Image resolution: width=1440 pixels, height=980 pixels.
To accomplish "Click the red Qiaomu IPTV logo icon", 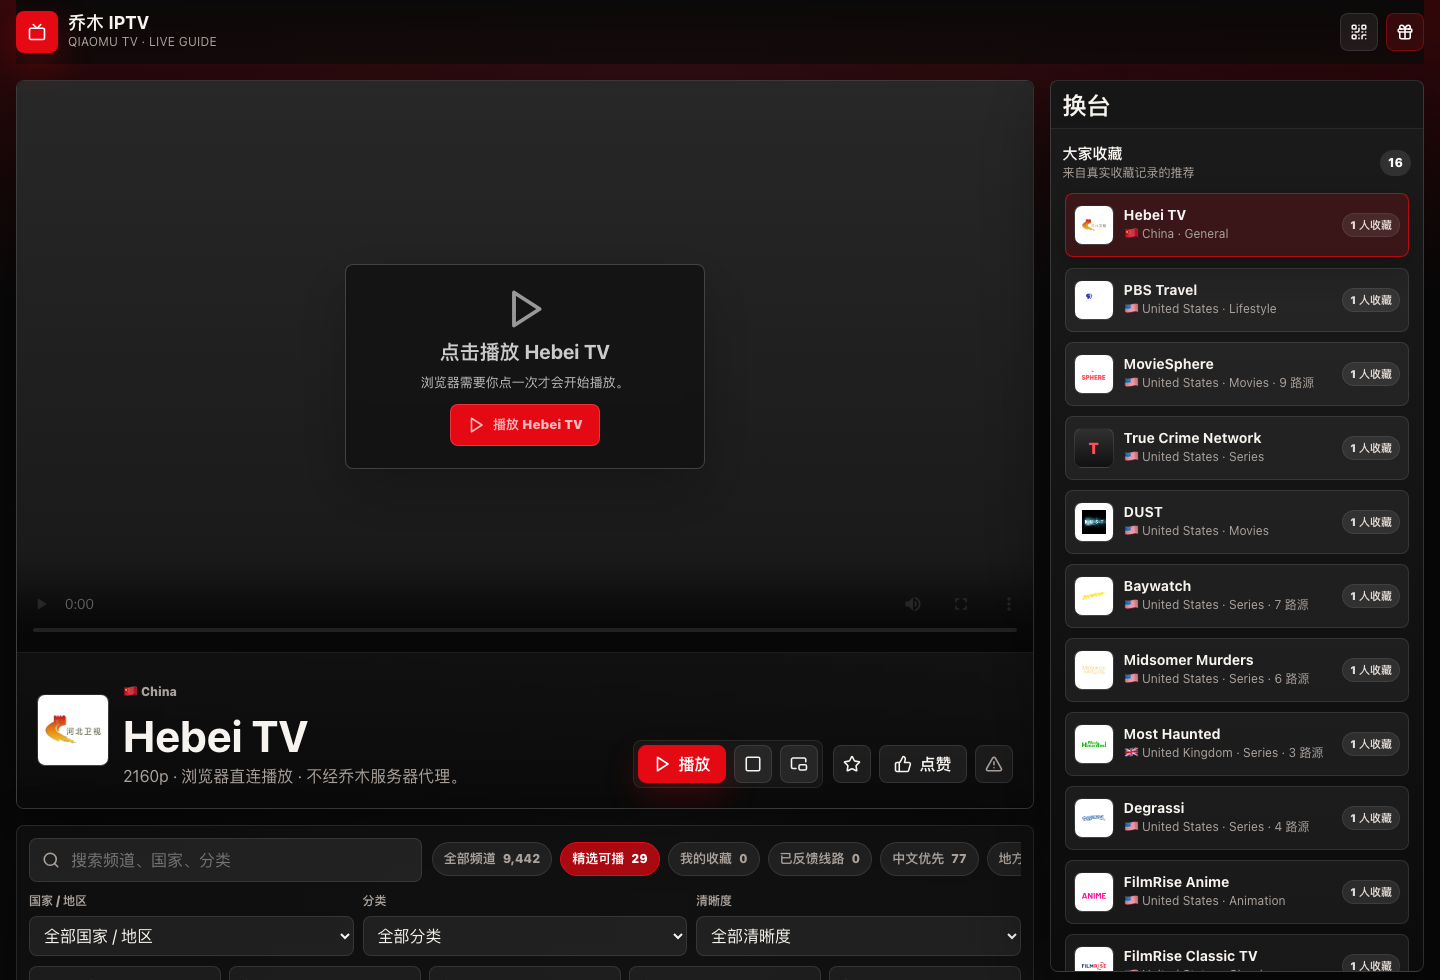I will [37, 32].
